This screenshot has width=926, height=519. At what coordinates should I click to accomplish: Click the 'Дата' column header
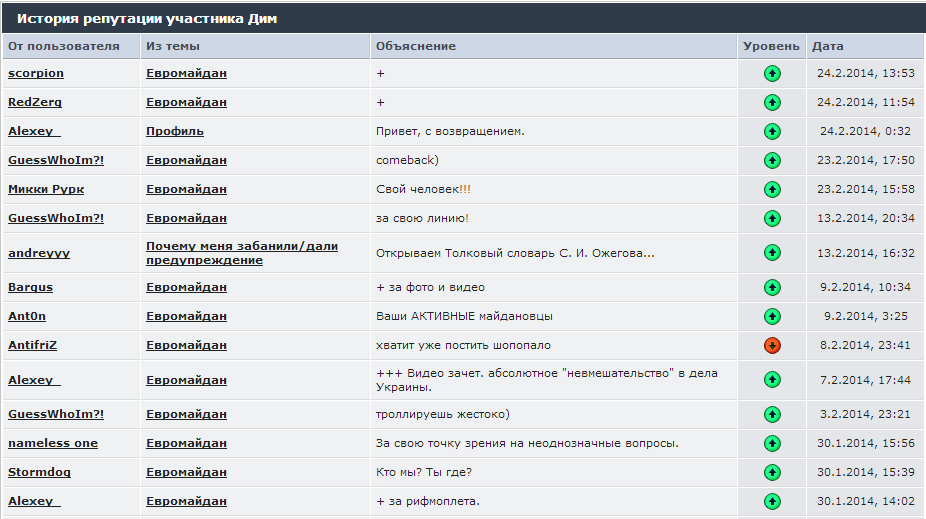click(828, 46)
